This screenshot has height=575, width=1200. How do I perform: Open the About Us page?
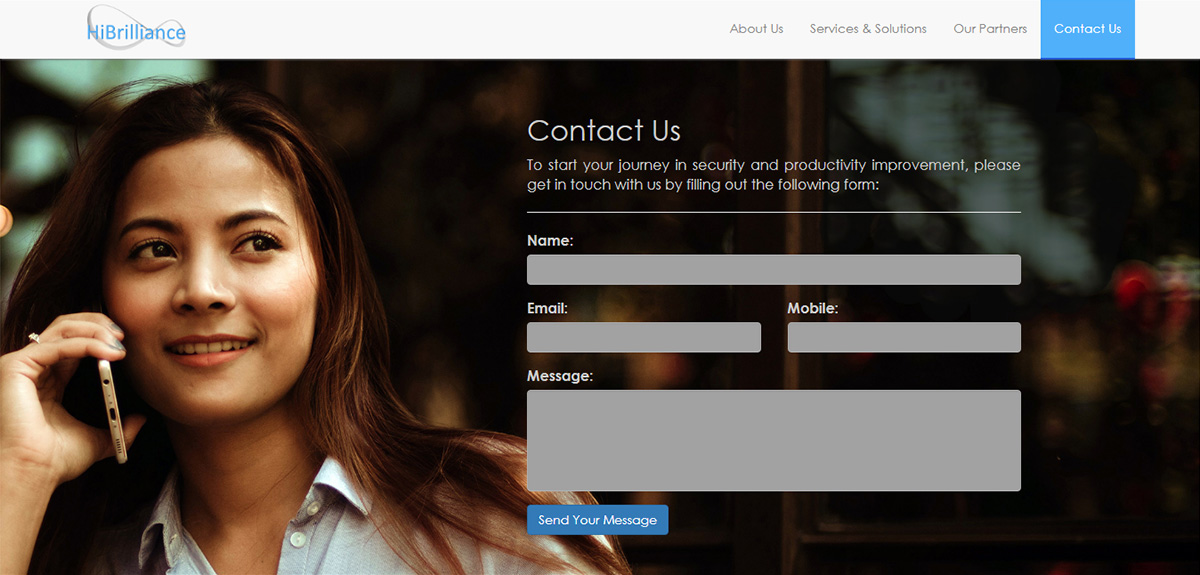tap(756, 29)
